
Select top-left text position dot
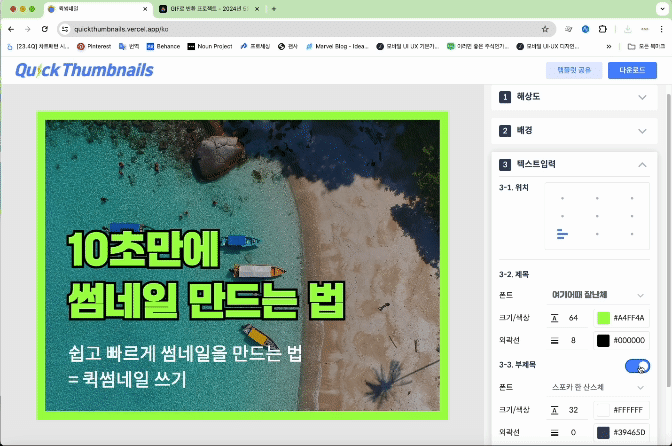(x=562, y=198)
